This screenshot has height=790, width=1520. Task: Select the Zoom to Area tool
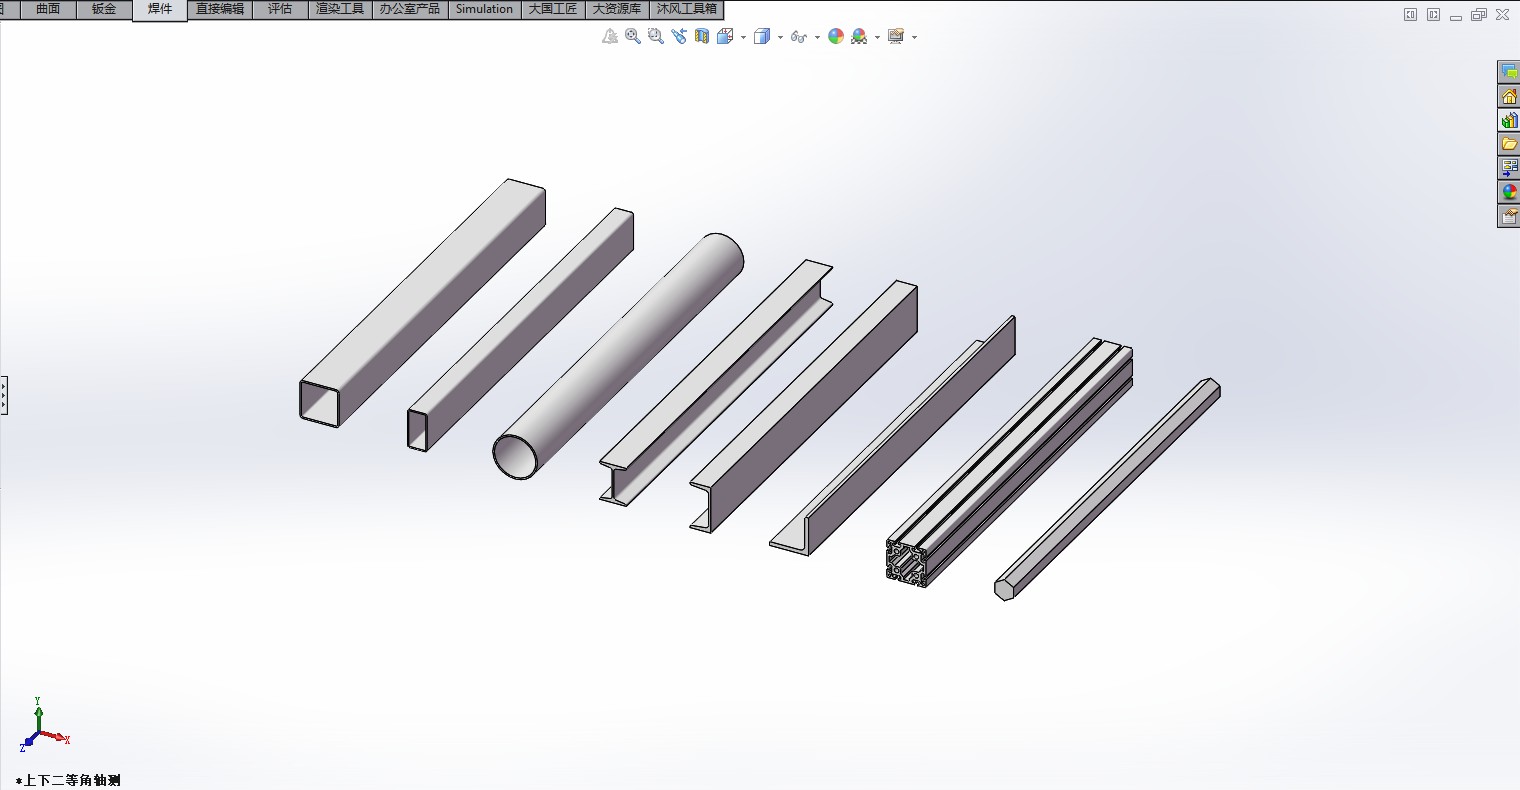656,37
